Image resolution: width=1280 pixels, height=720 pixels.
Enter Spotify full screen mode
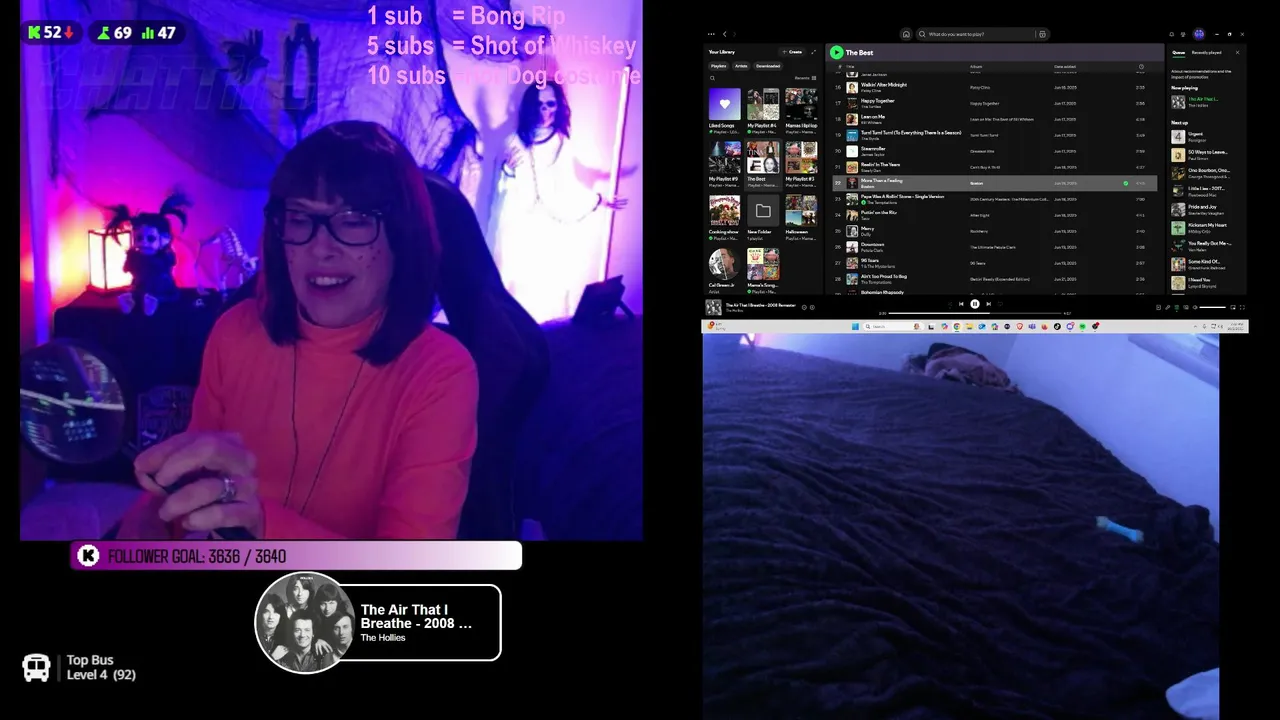[x=1243, y=307]
